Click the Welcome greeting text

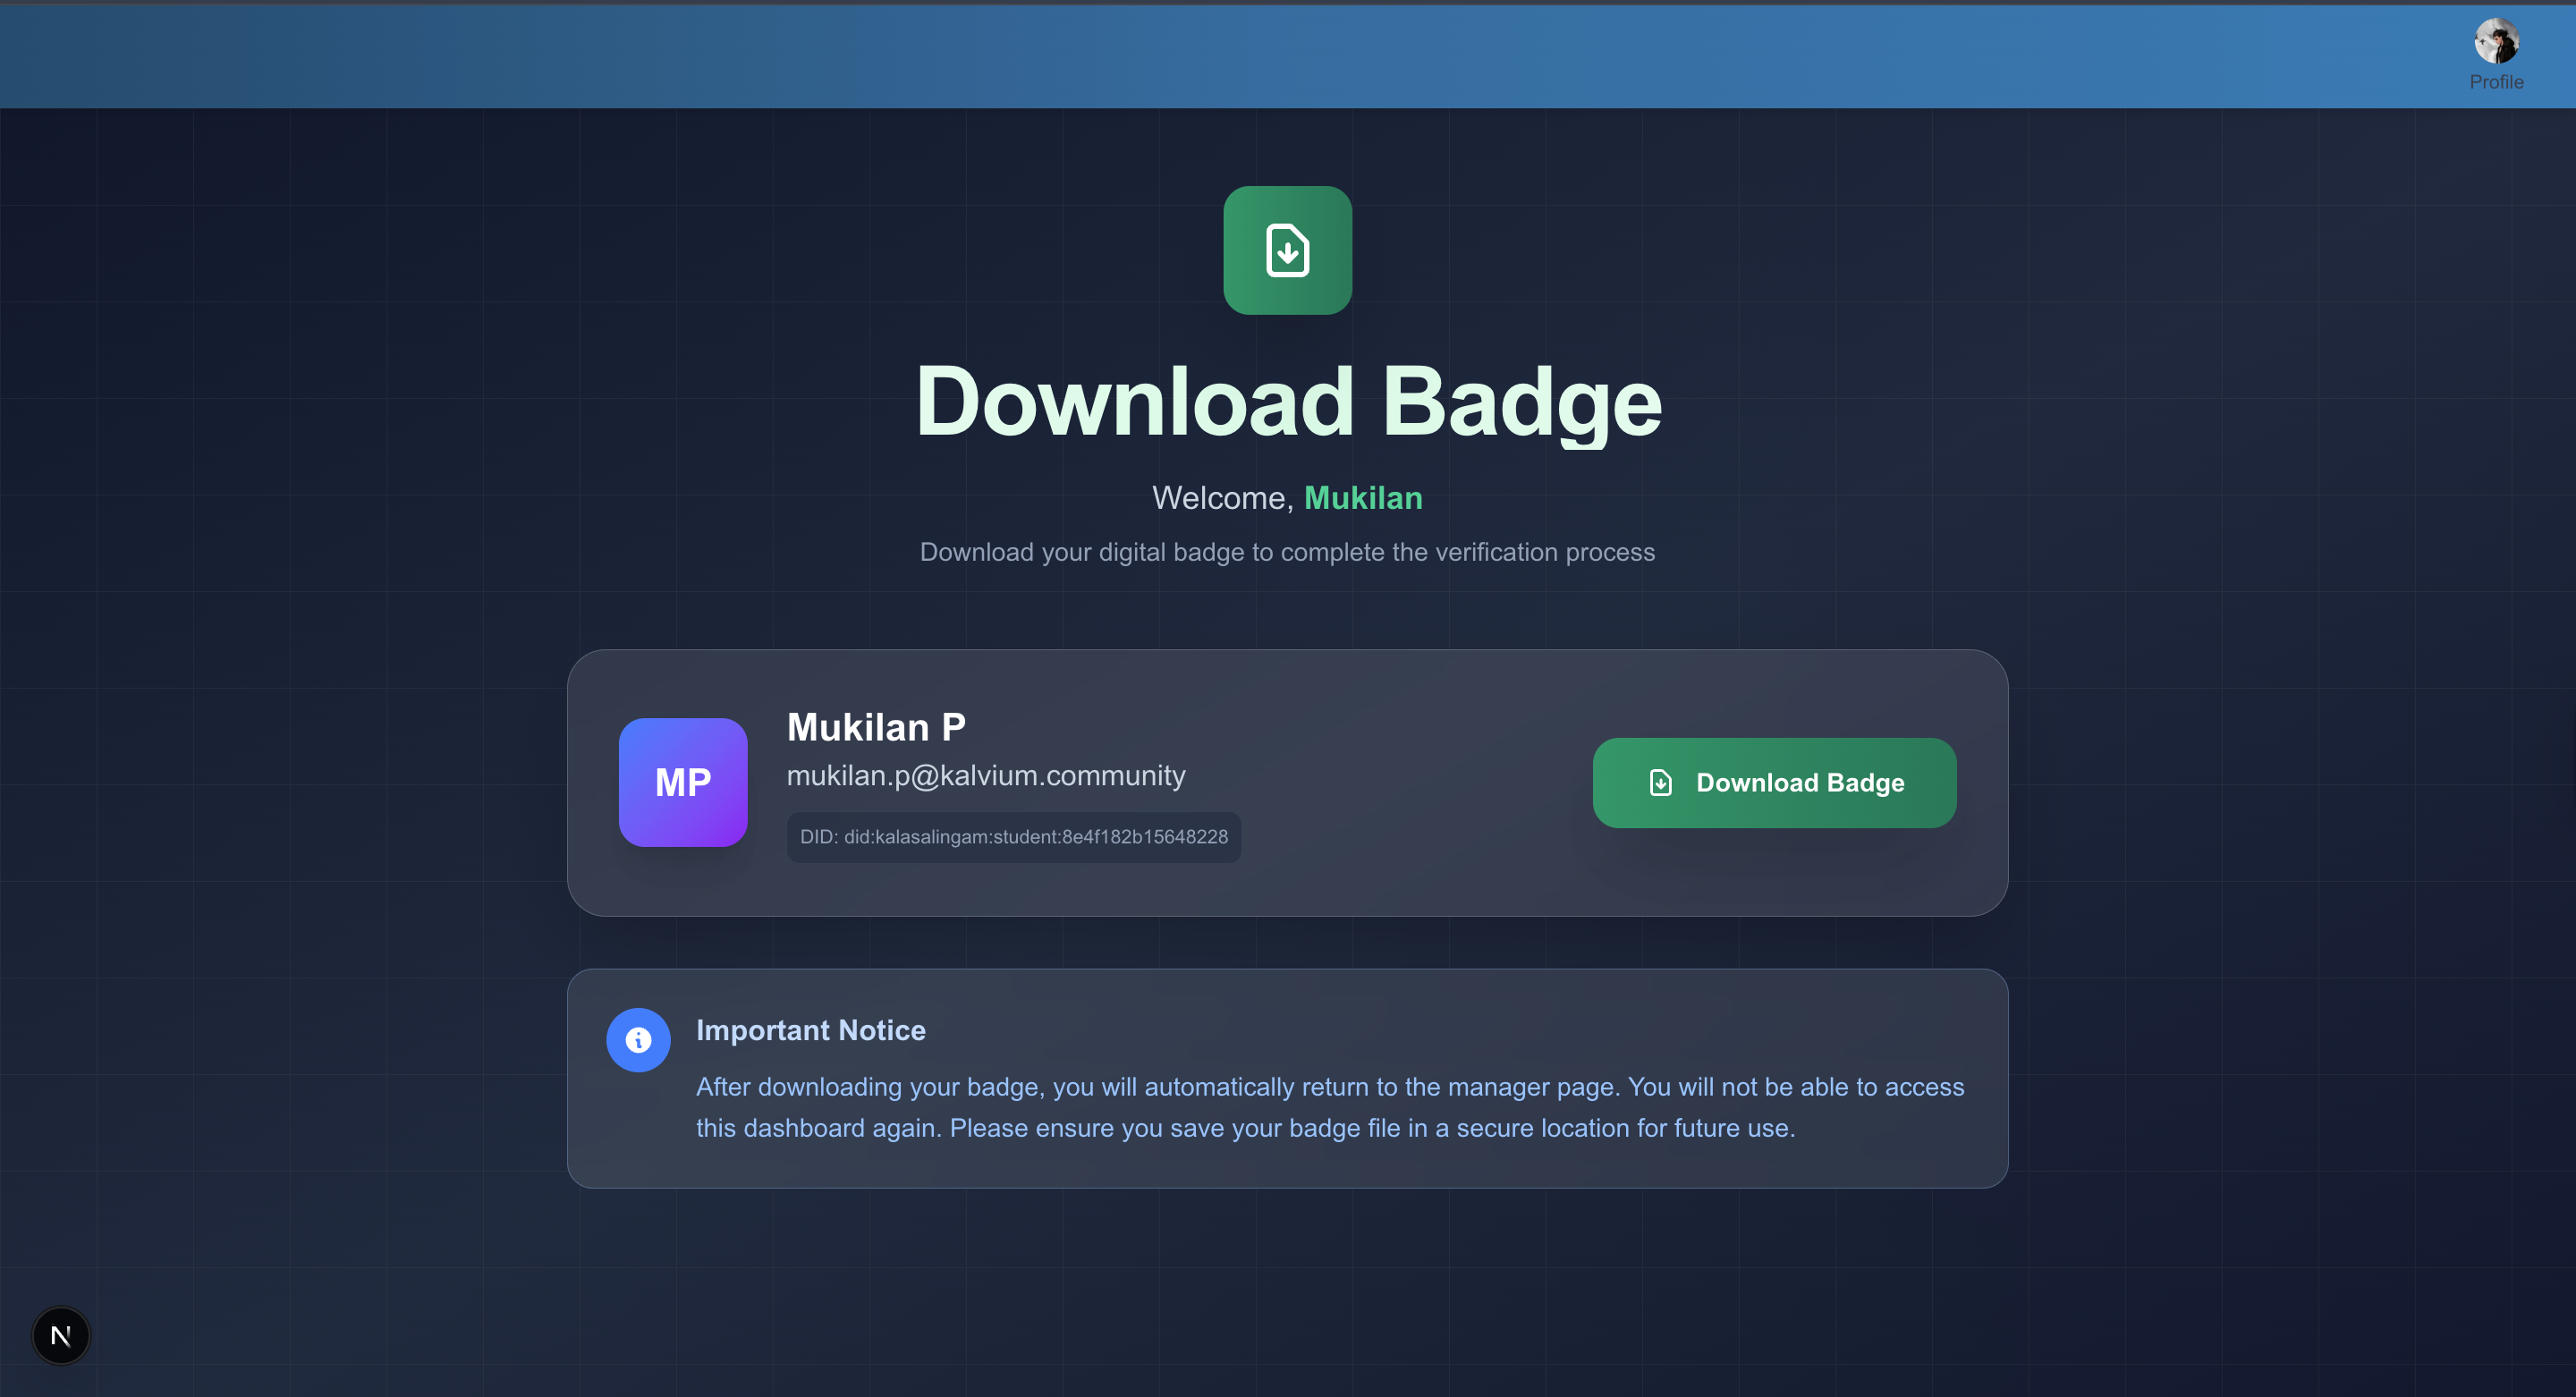(1222, 498)
